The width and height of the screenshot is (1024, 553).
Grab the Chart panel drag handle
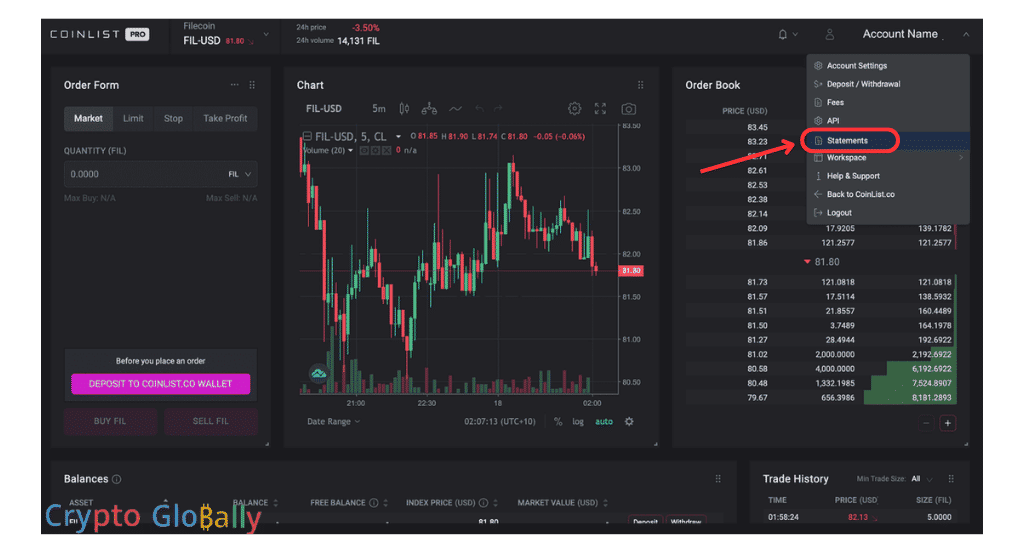coord(641,85)
